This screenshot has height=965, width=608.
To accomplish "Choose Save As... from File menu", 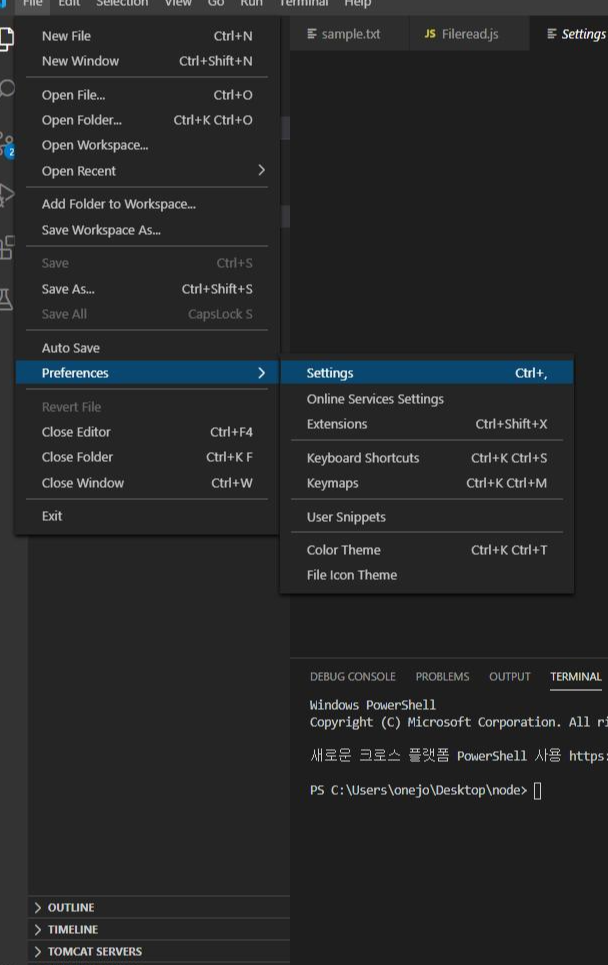I will click(146, 289).
